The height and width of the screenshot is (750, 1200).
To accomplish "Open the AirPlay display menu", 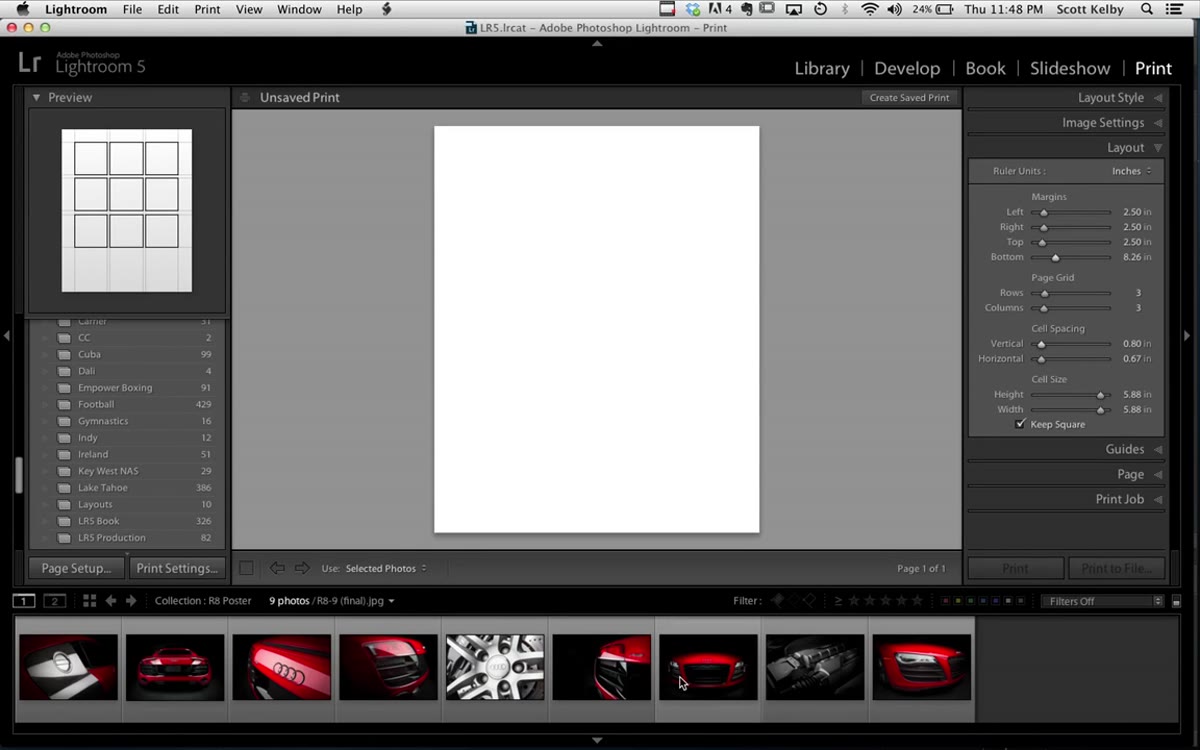I will (x=794, y=9).
